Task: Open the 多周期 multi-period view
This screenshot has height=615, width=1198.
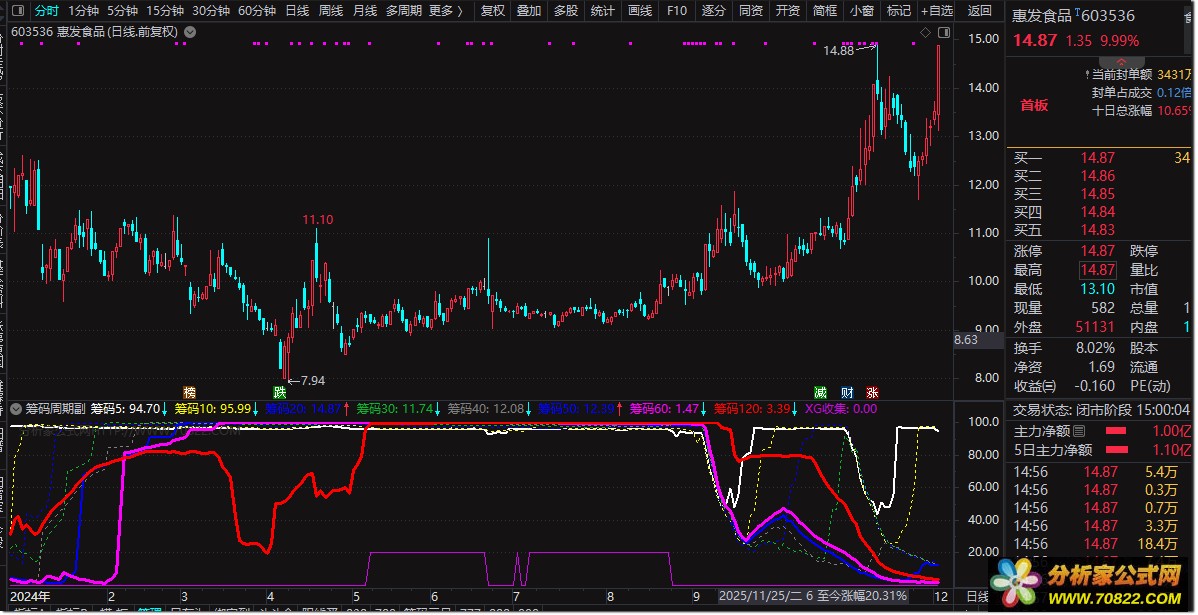Action: pos(403,11)
